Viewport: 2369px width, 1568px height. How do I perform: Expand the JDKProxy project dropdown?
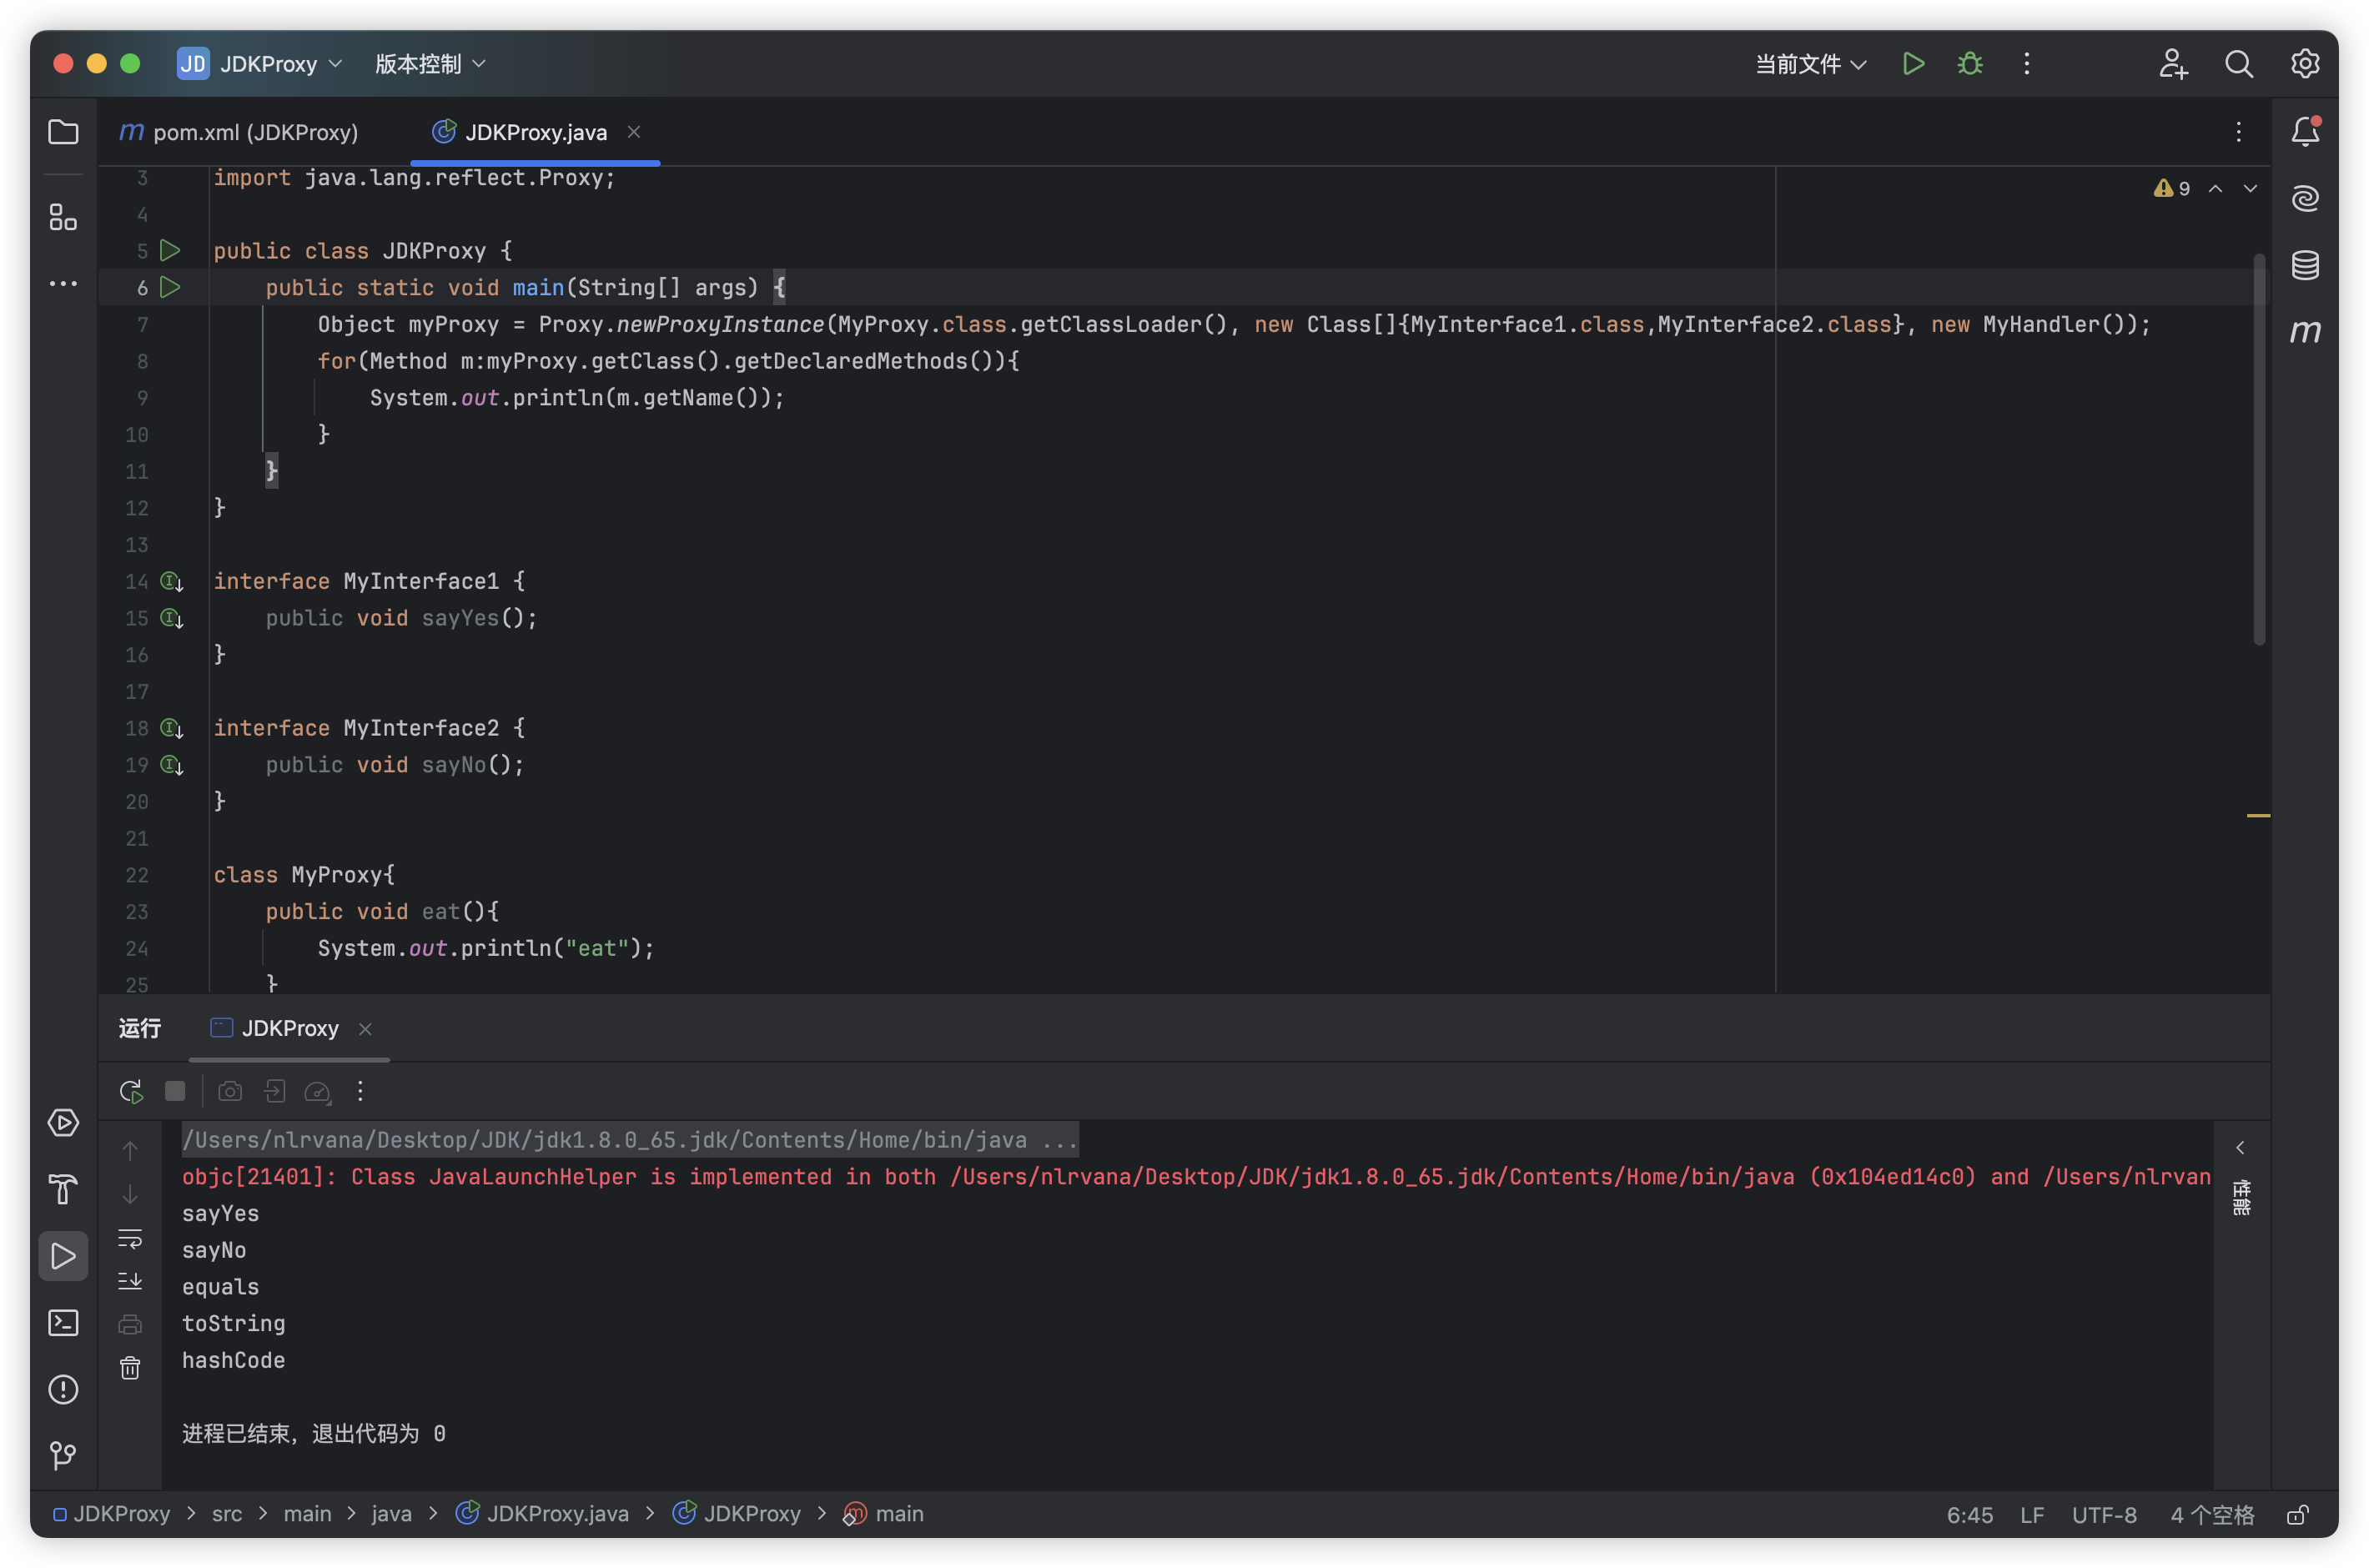tap(260, 64)
